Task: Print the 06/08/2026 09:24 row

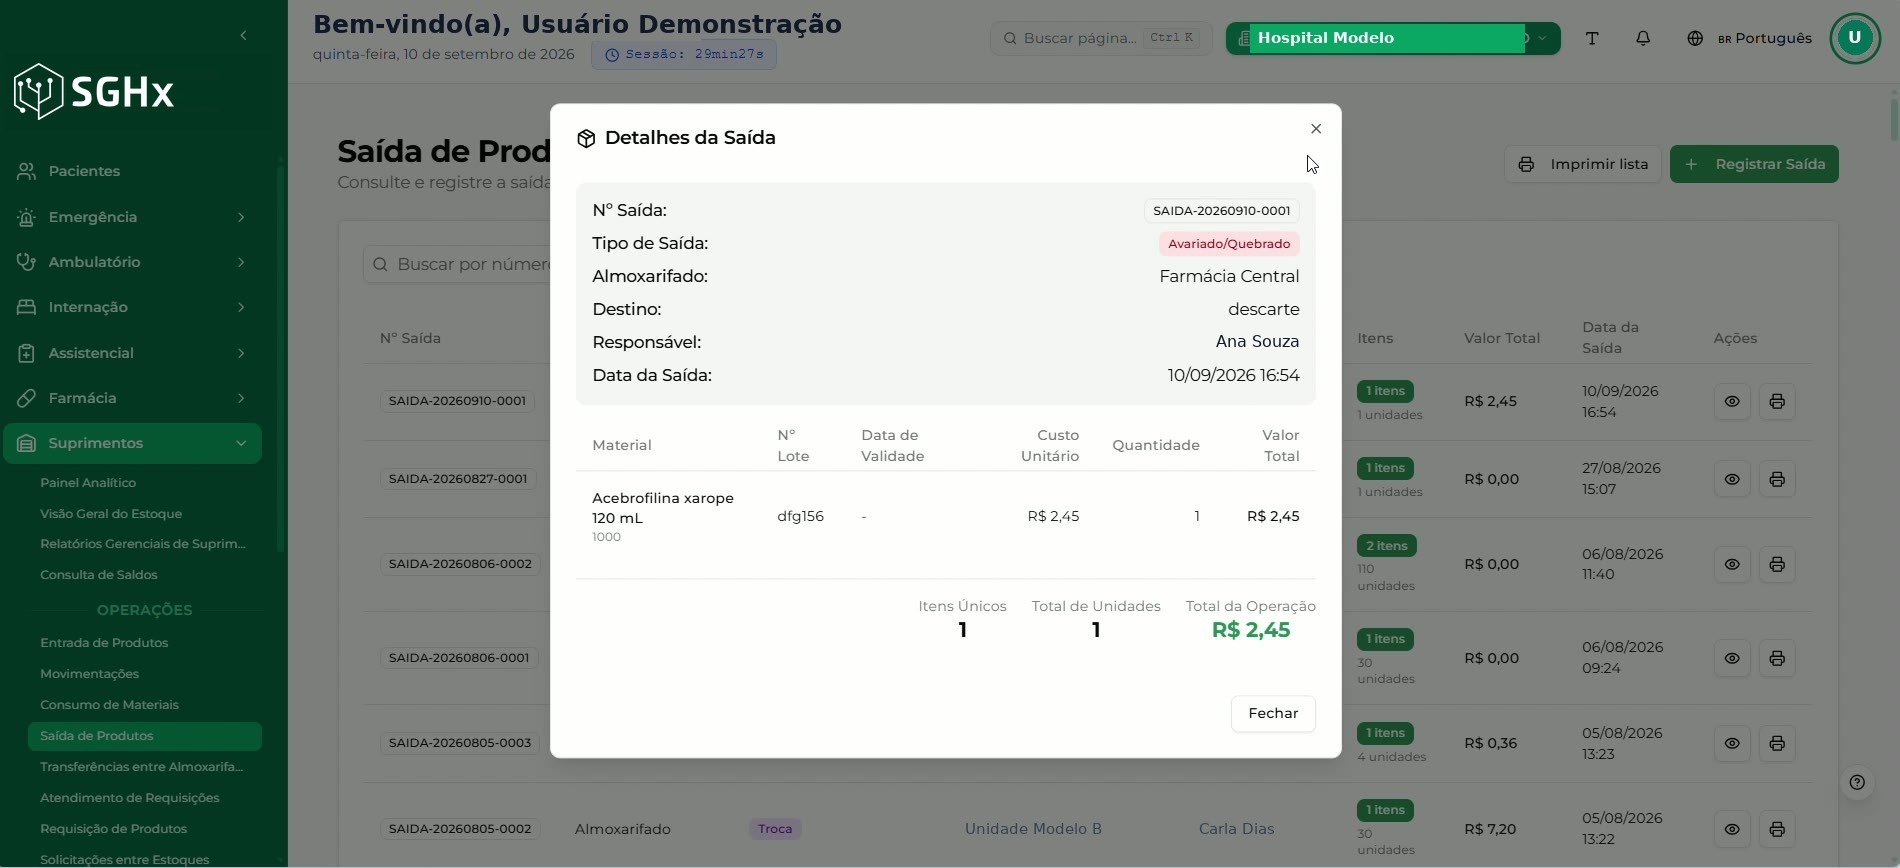Action: 1777,658
